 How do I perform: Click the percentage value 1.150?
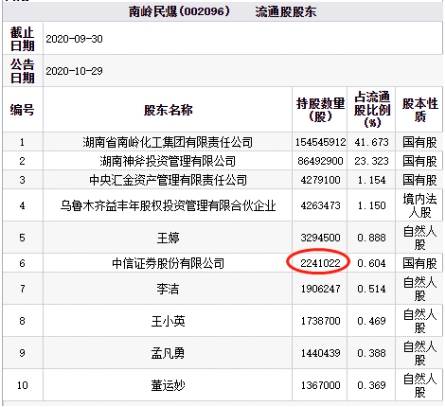coord(372,206)
